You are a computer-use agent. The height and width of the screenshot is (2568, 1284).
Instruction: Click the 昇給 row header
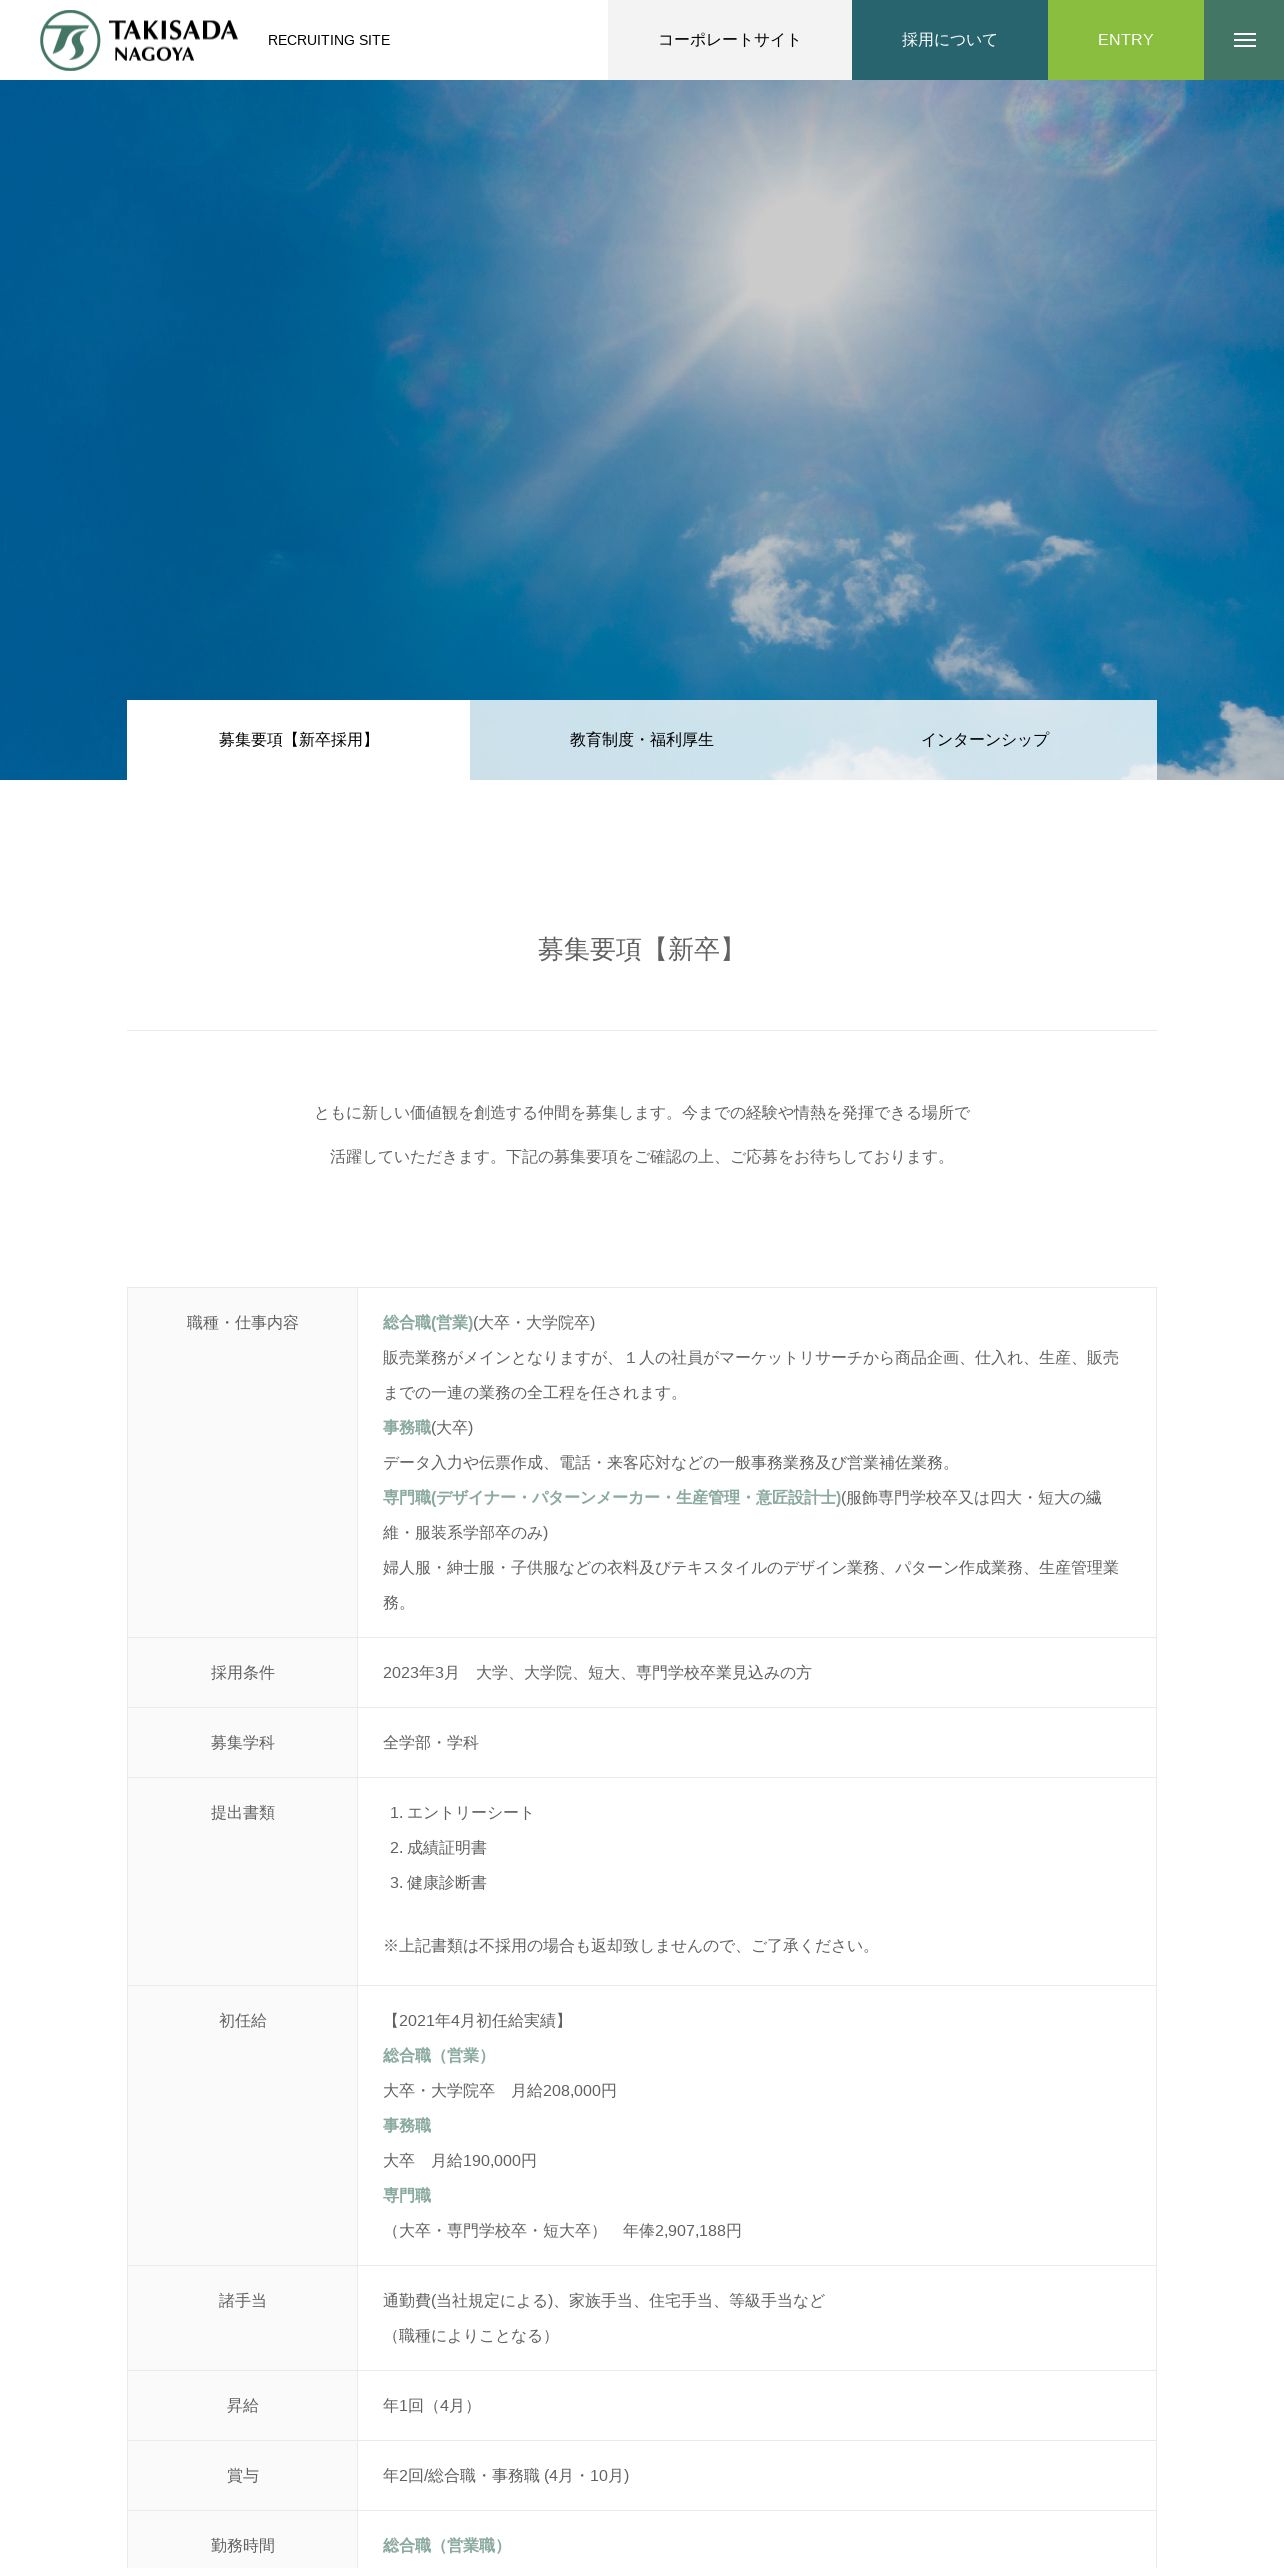pos(243,2406)
